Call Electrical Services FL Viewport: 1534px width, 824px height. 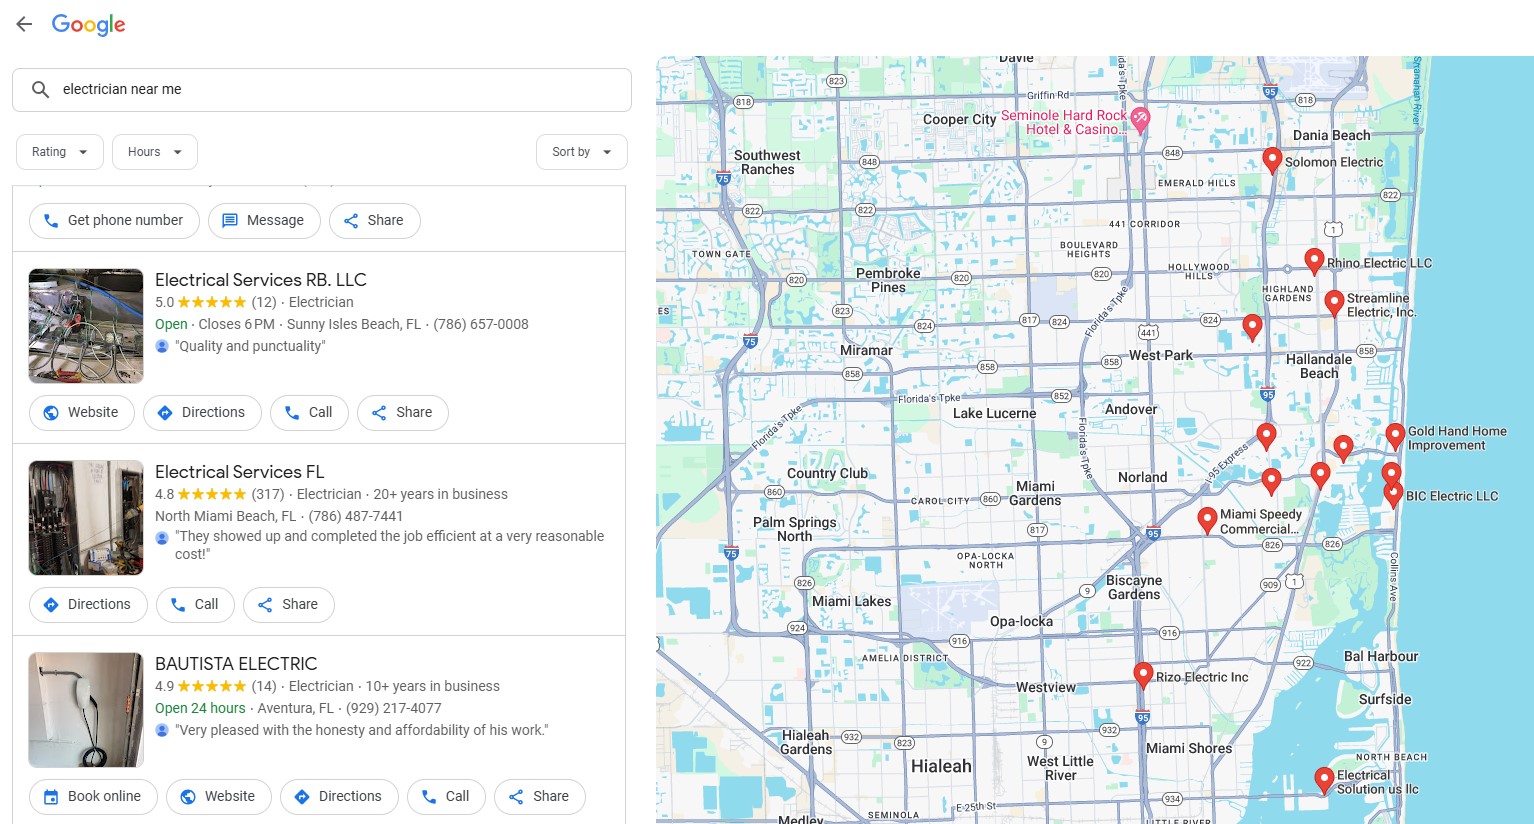195,605
